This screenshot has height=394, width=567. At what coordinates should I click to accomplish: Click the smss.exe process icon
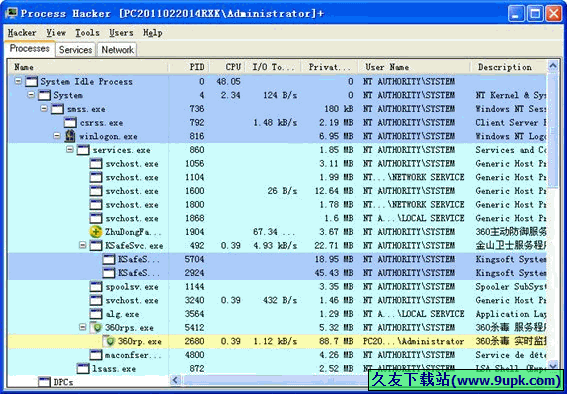57,109
